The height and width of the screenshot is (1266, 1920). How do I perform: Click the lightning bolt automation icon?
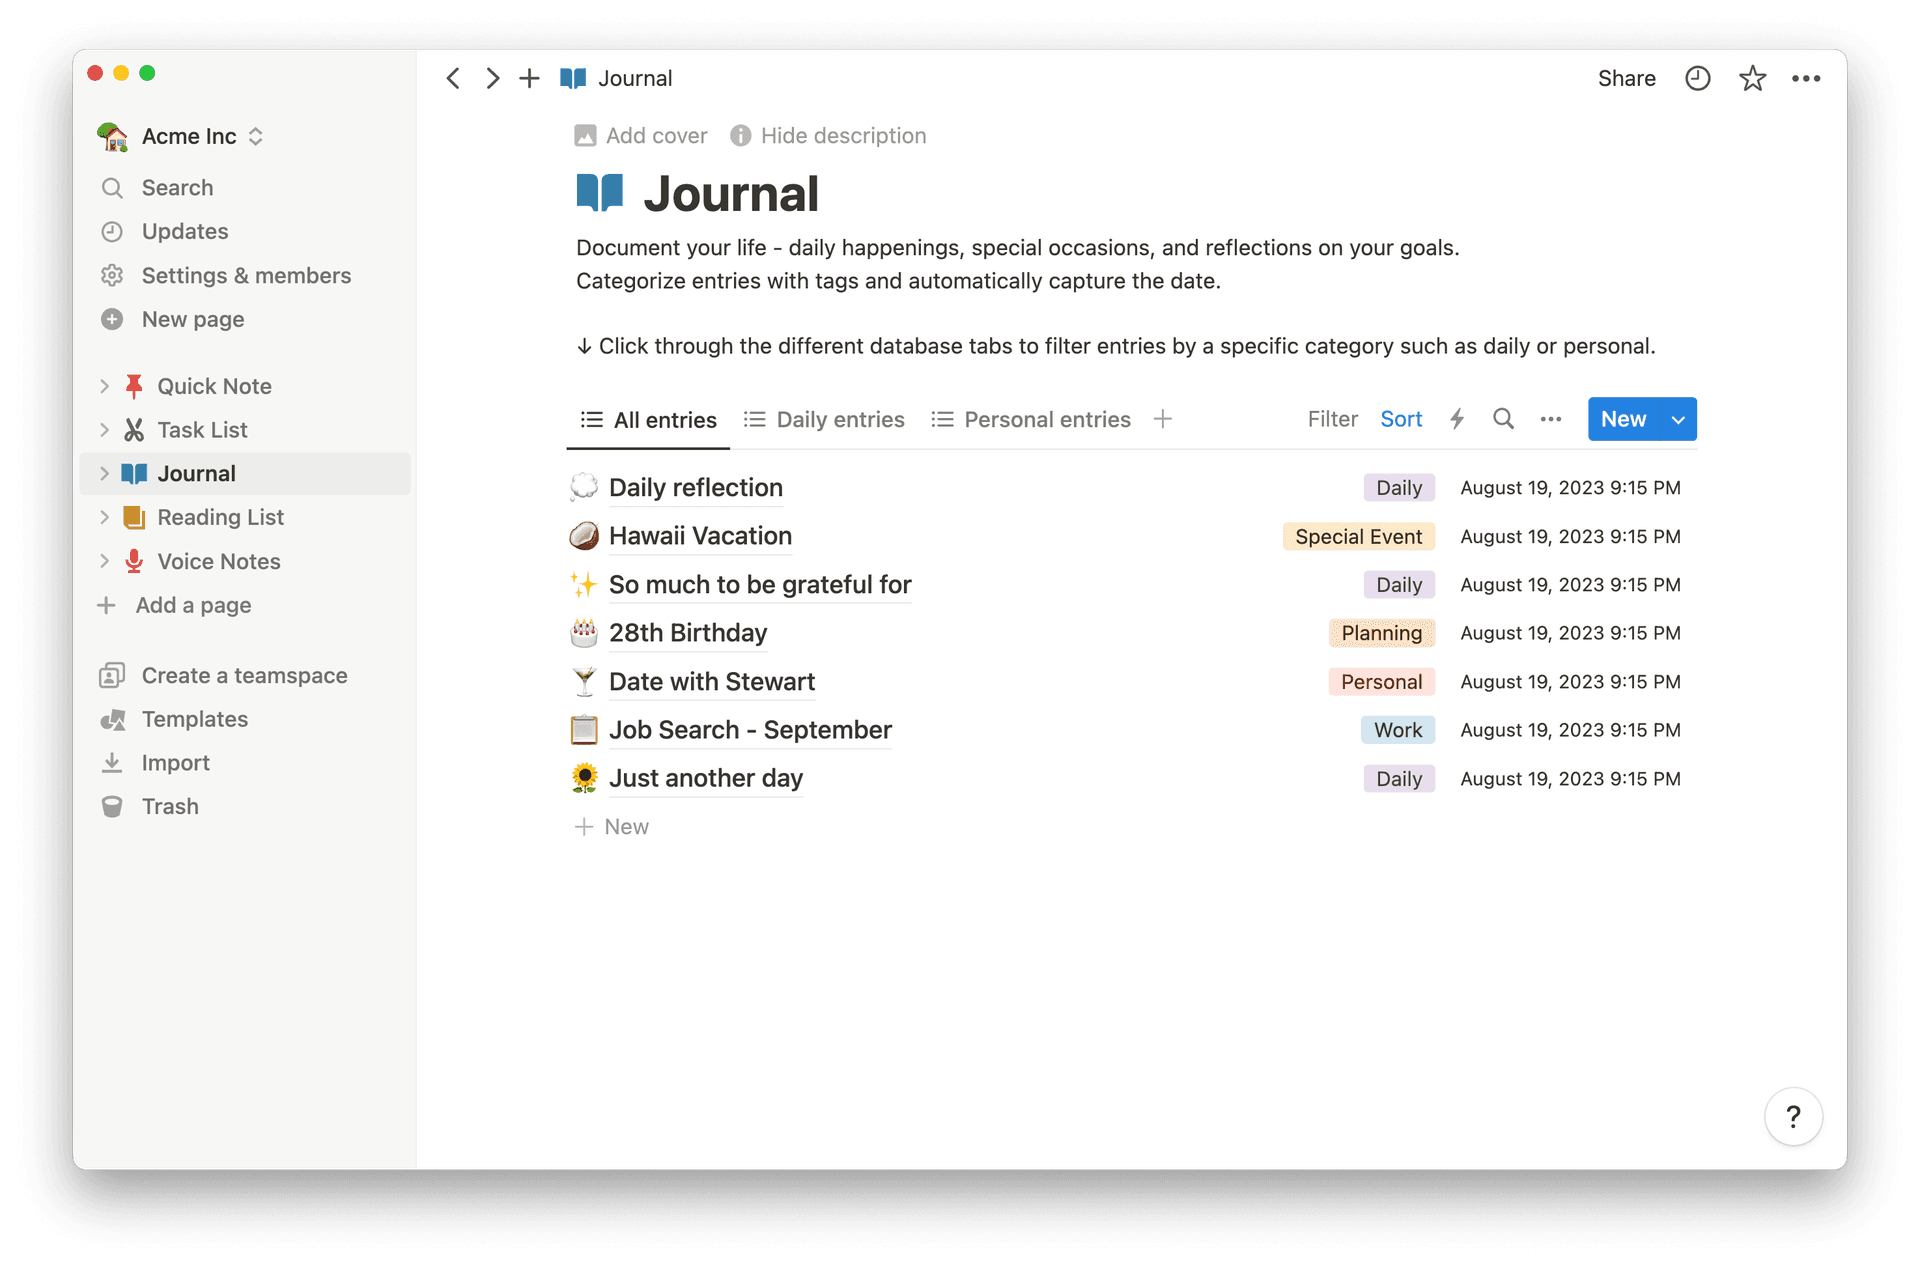tap(1459, 420)
